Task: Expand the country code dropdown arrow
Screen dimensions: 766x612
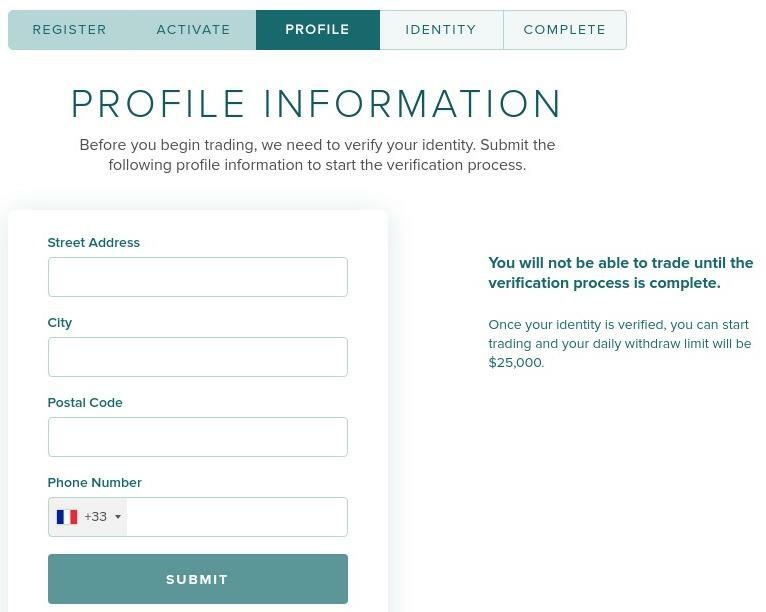Action: 118,517
